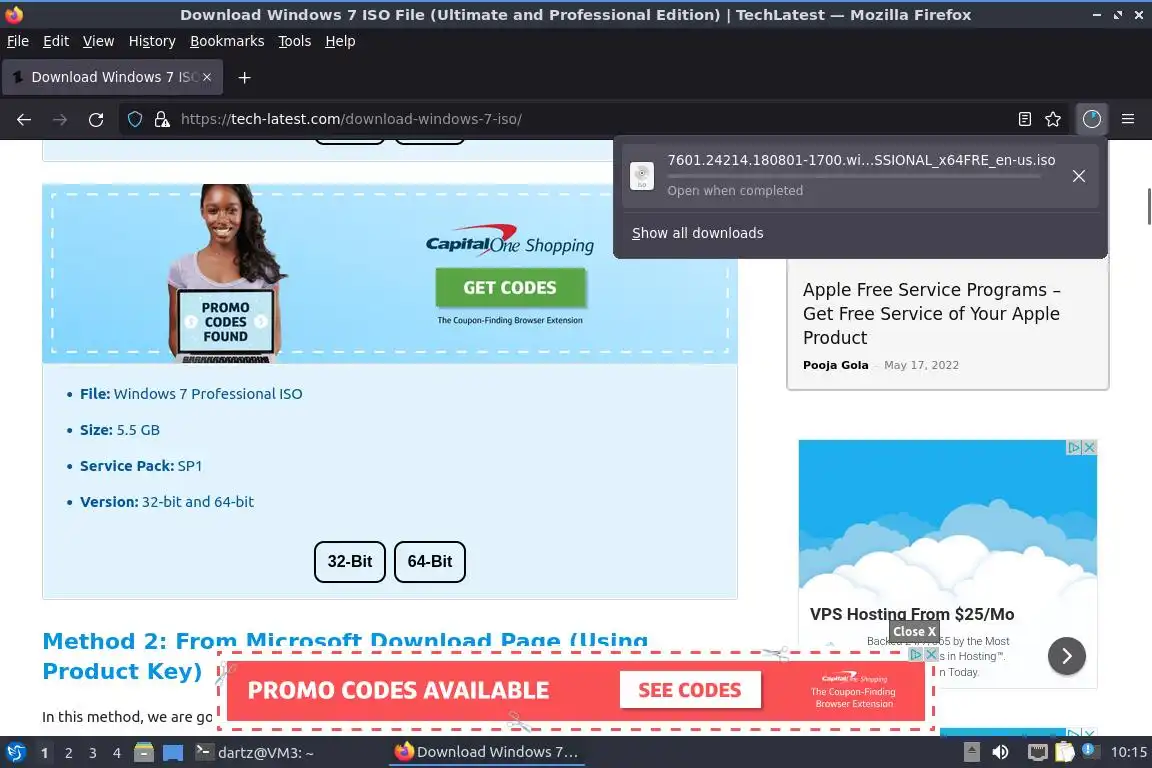Open a new tab with plus

pyautogui.click(x=245, y=78)
